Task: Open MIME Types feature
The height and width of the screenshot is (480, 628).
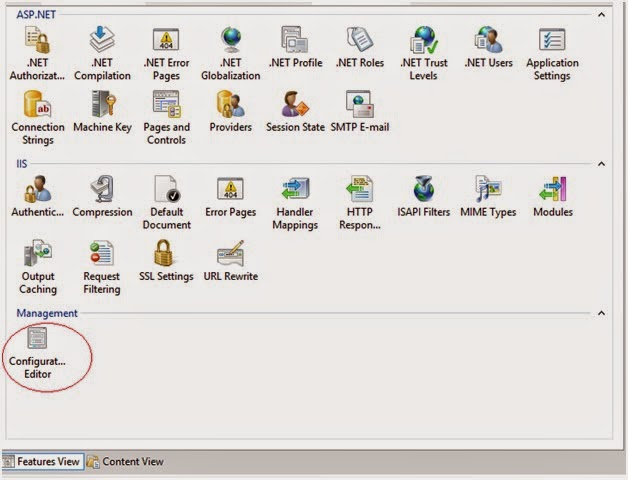Action: coord(488,196)
